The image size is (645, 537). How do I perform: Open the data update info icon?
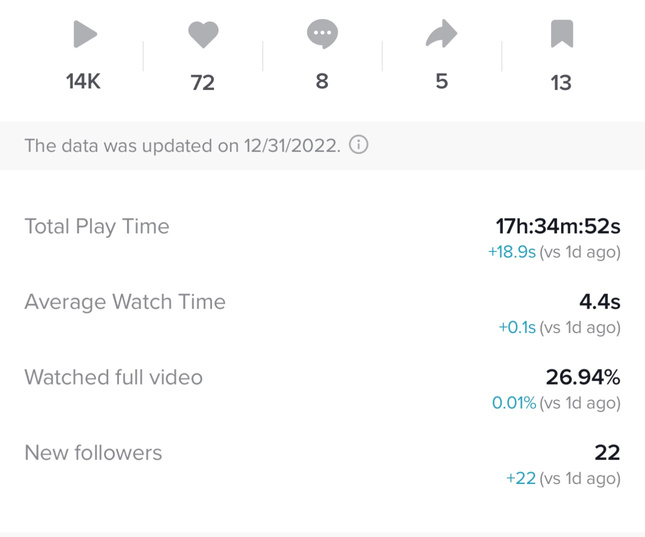(359, 145)
